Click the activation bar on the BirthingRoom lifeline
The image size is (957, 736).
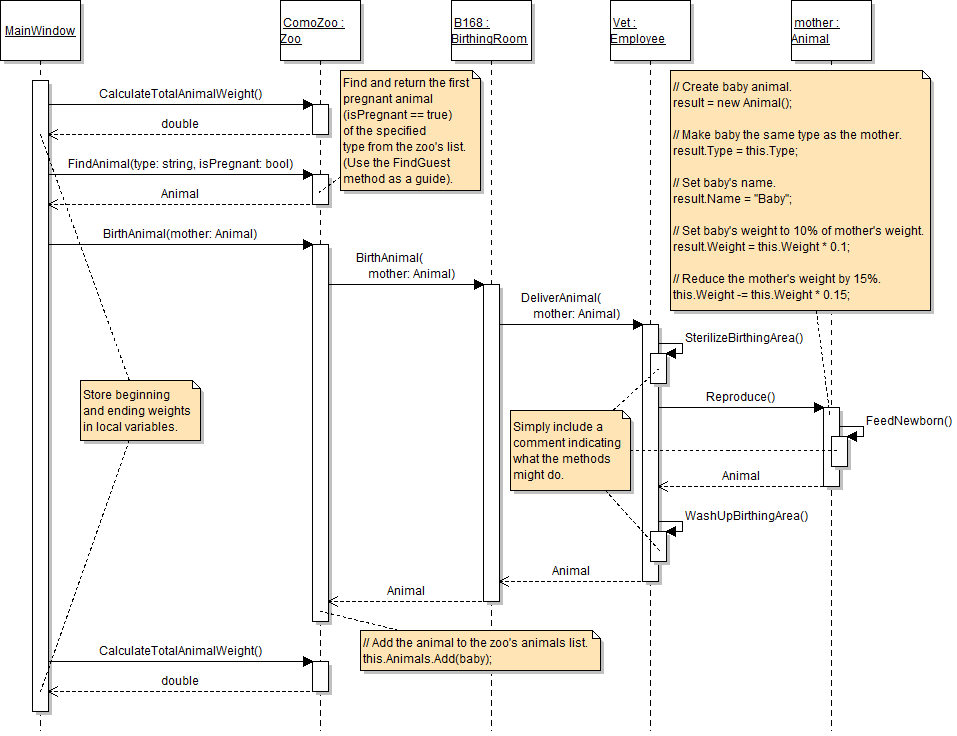click(491, 442)
